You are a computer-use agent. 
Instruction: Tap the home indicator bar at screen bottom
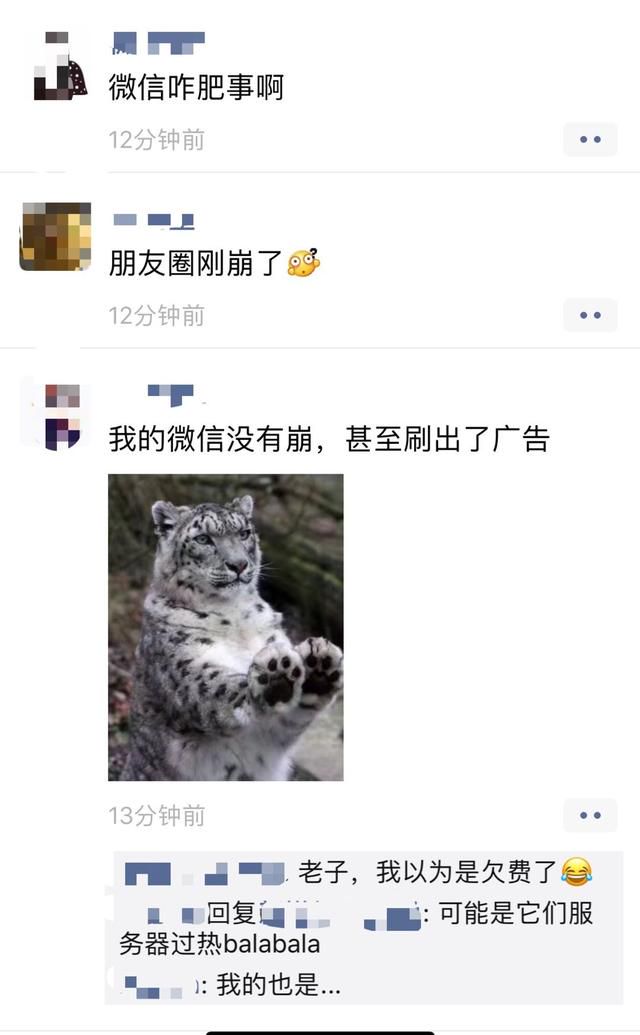pyautogui.click(x=320, y=1032)
